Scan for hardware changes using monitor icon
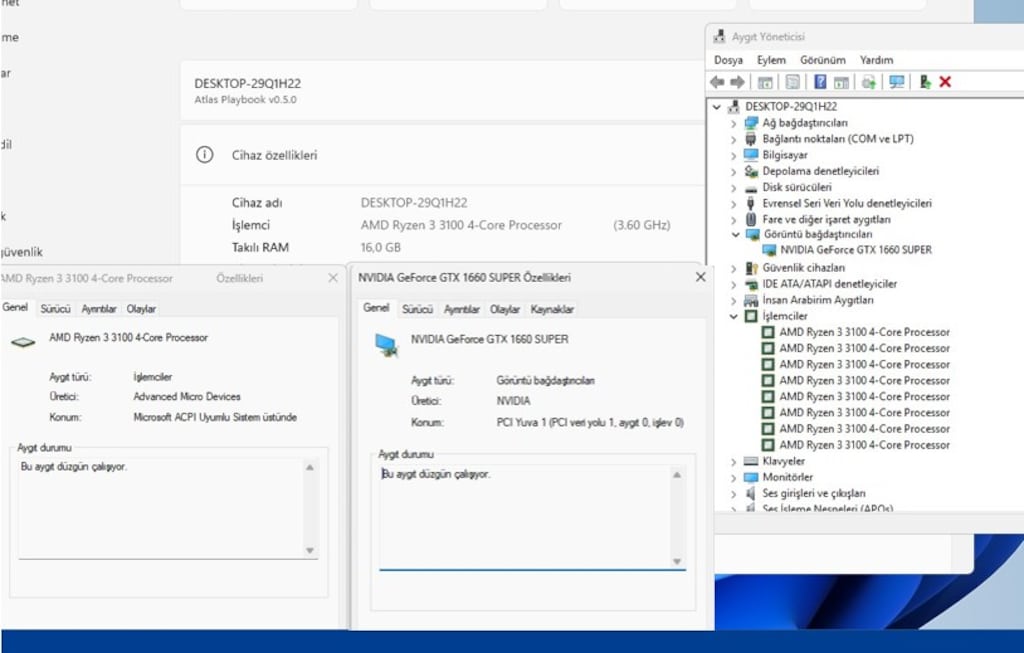 coord(897,82)
